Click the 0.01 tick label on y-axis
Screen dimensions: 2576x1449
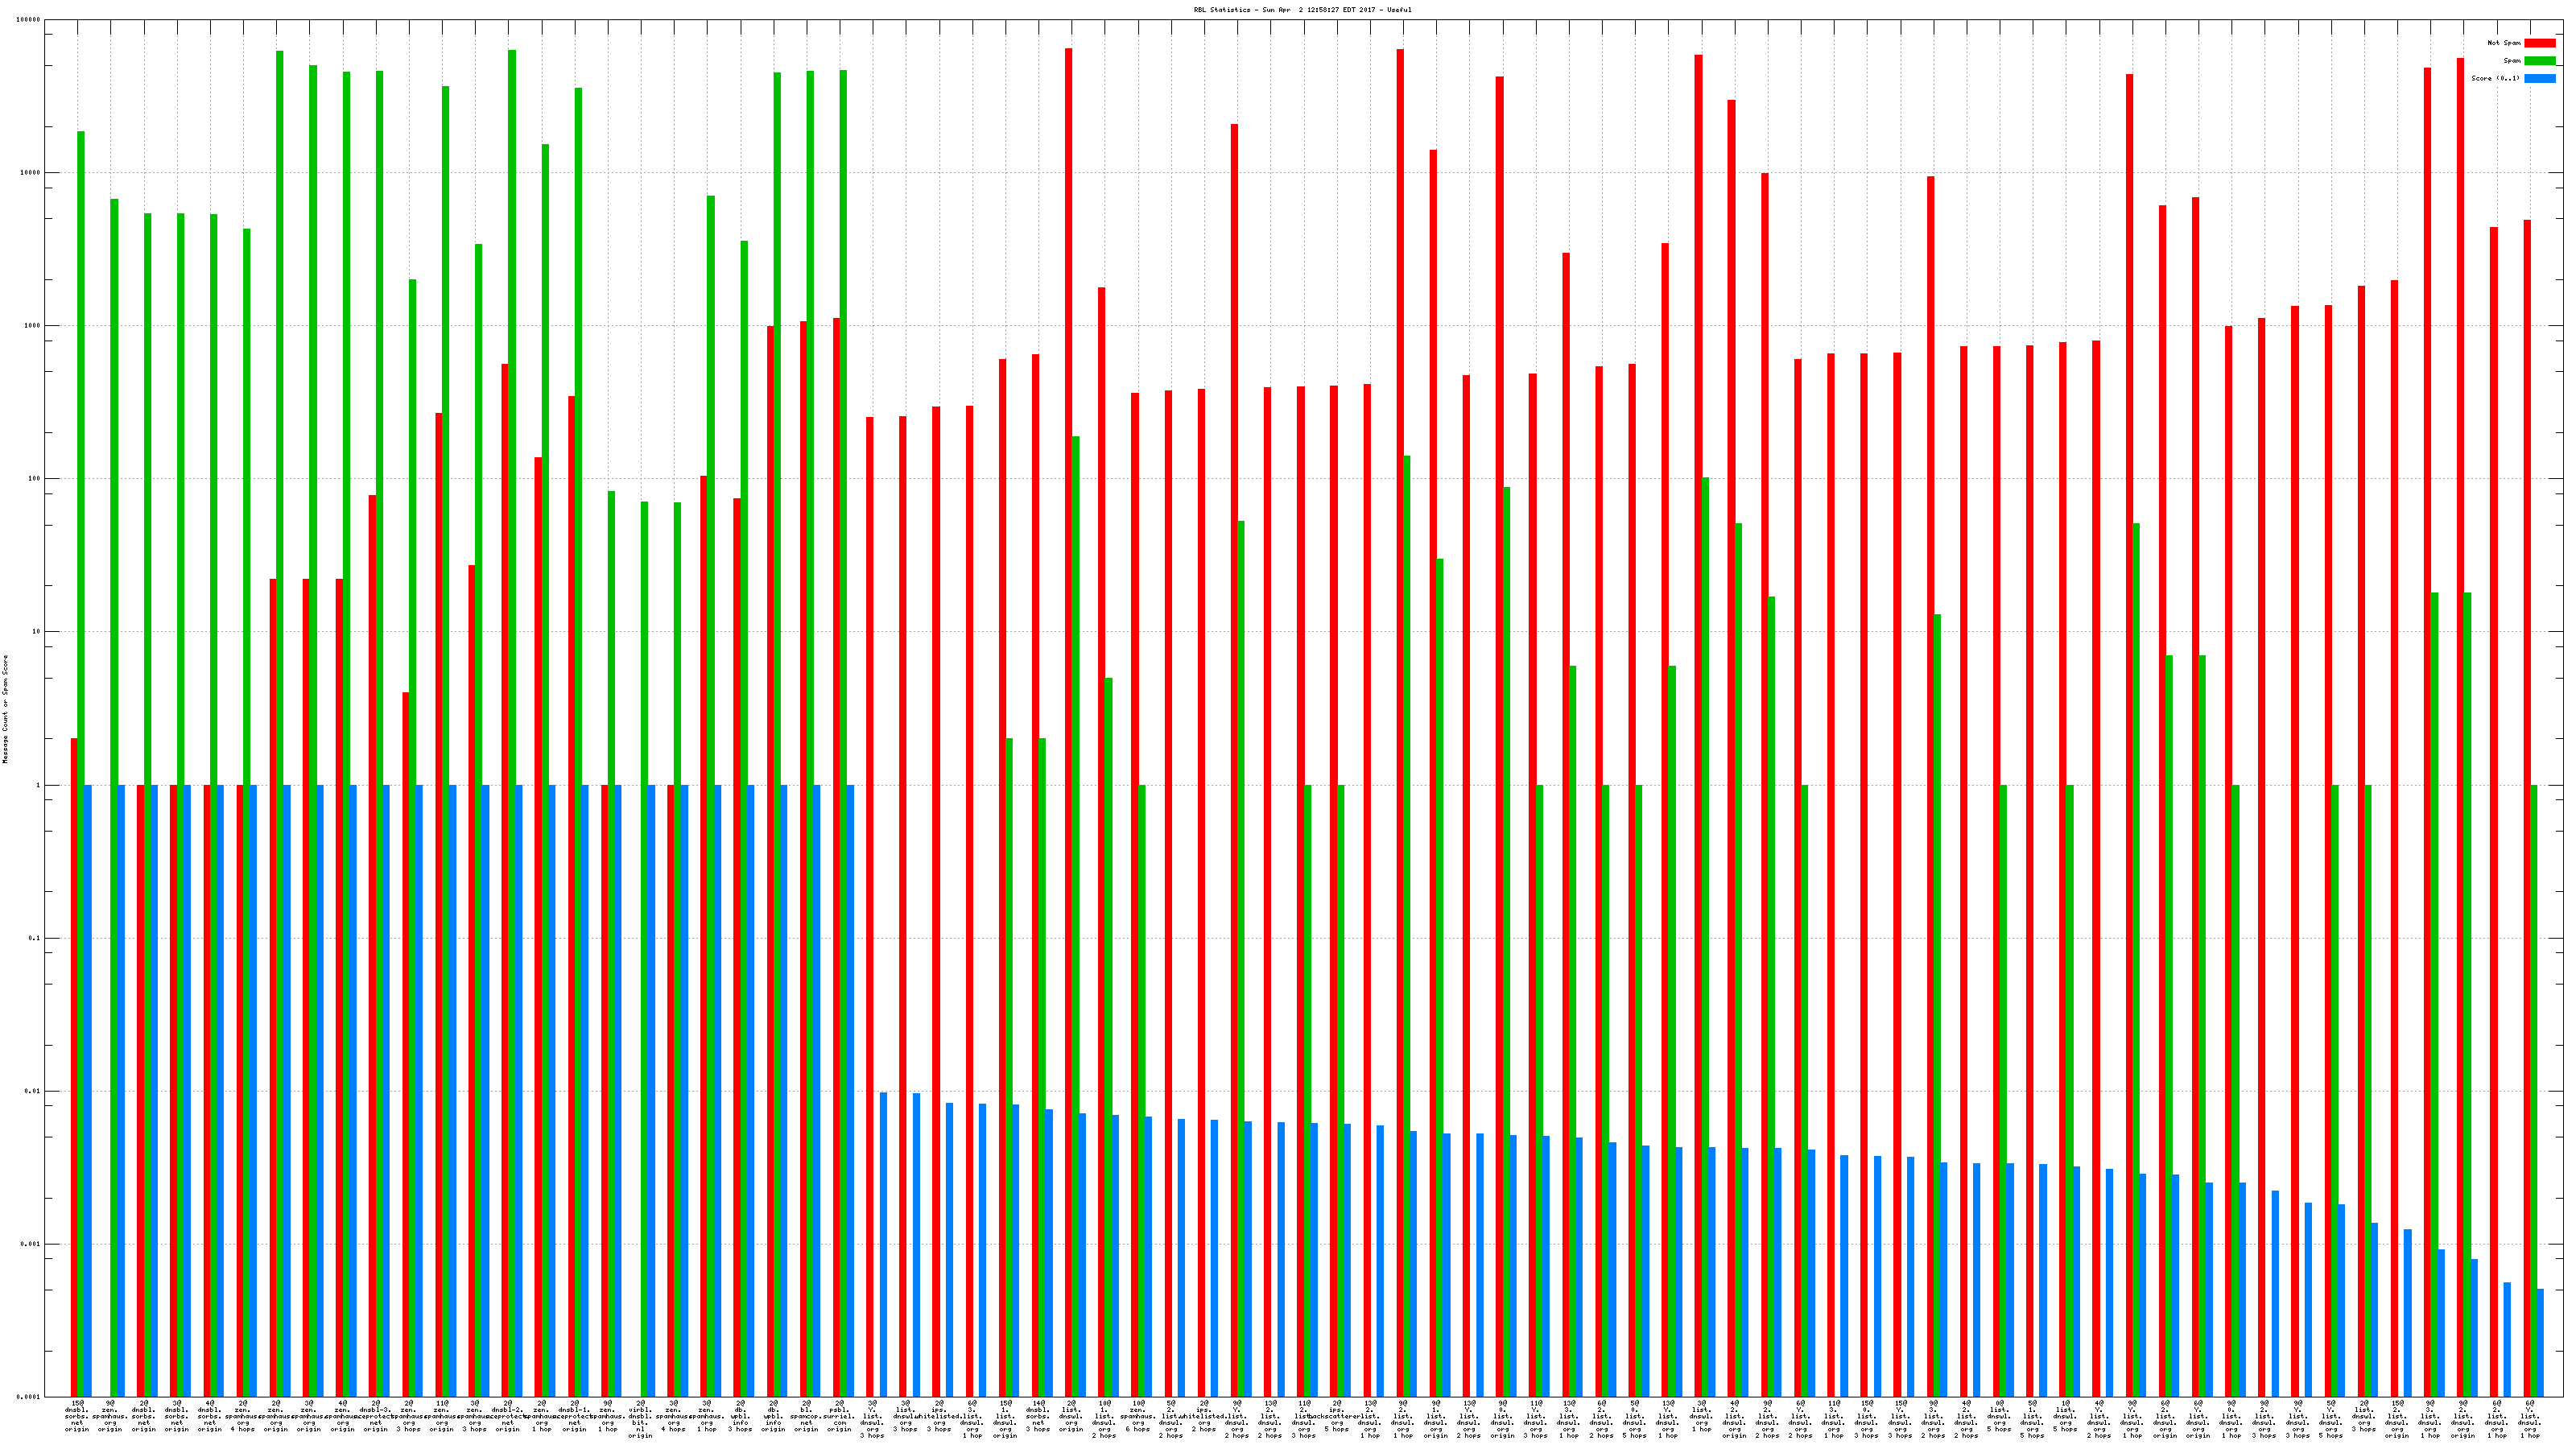pos(32,1091)
